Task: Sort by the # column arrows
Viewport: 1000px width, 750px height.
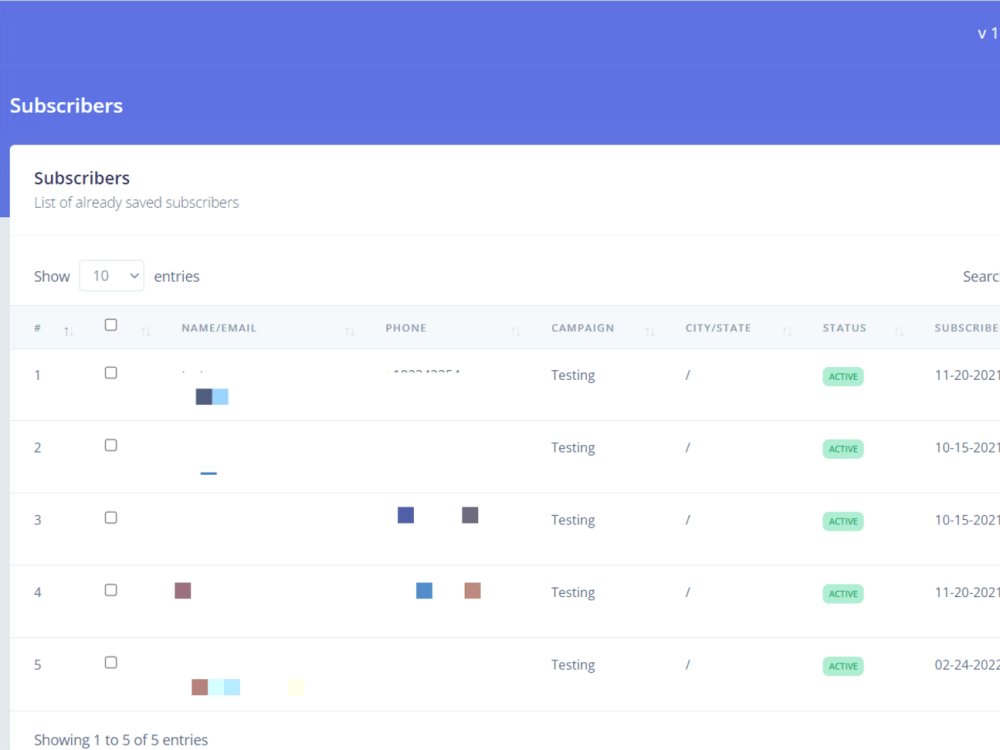Action: tap(69, 331)
